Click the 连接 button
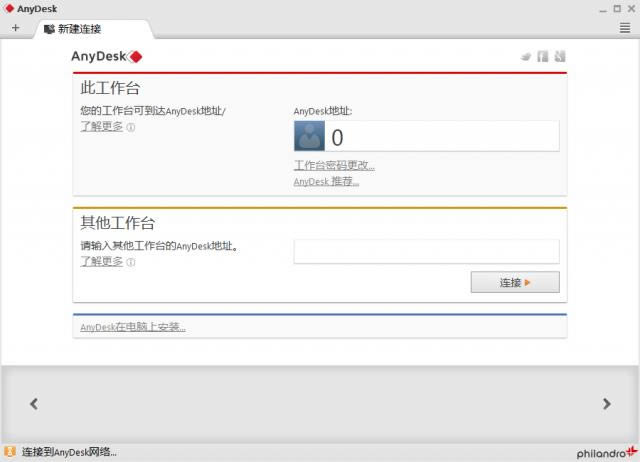The width and height of the screenshot is (640, 462). (x=515, y=282)
